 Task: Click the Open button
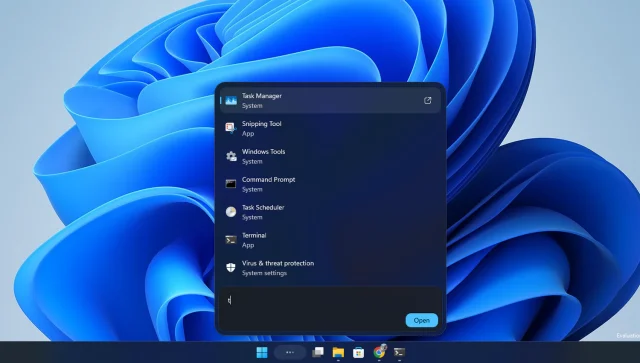coord(422,321)
